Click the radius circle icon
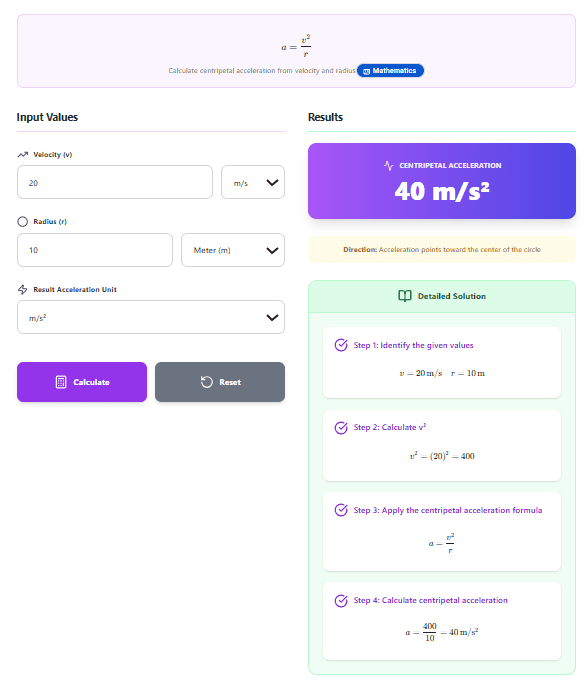The image size is (586, 690). (x=22, y=221)
